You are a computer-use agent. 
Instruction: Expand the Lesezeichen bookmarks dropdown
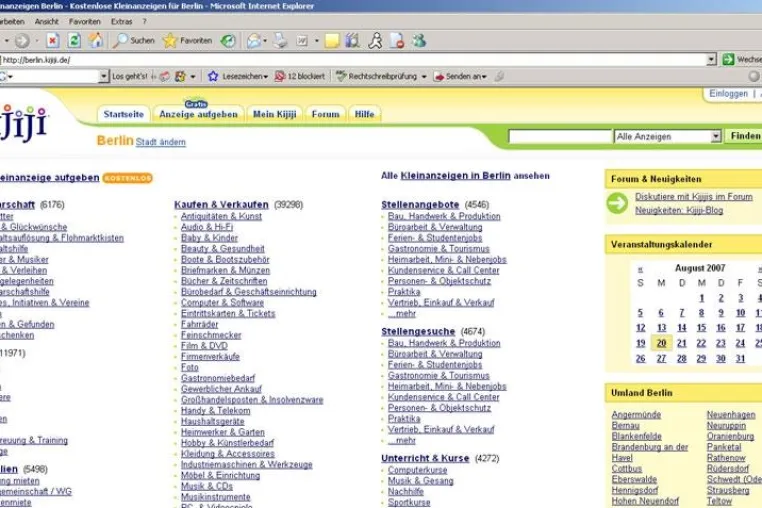238,76
